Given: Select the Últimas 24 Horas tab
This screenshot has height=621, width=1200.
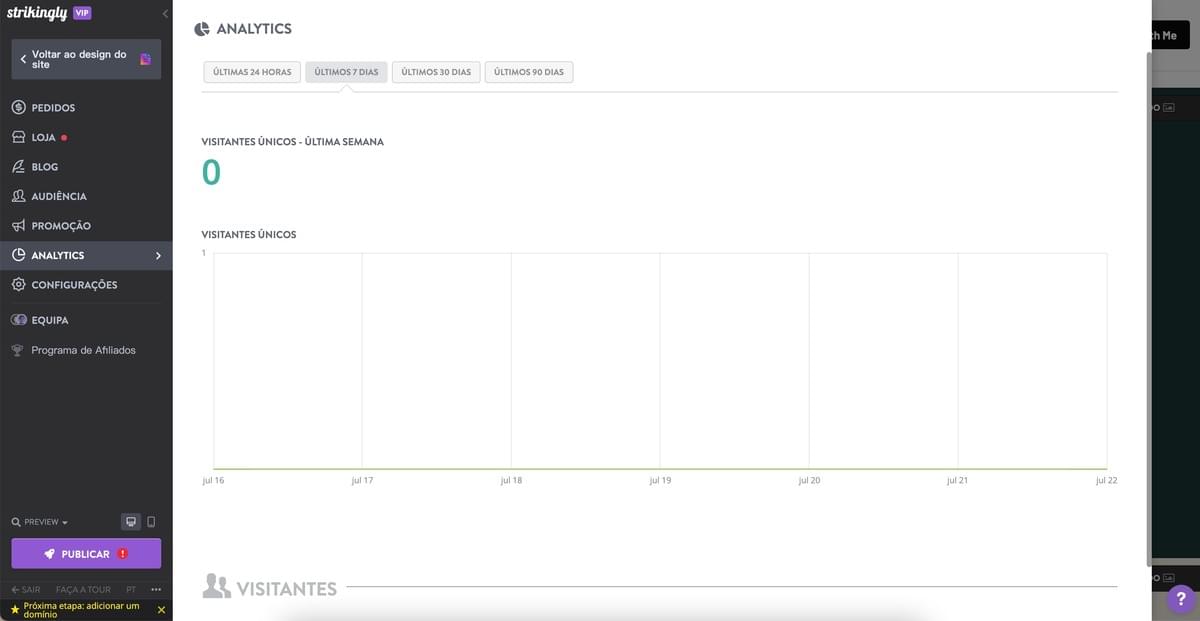Looking at the screenshot, I should [252, 72].
